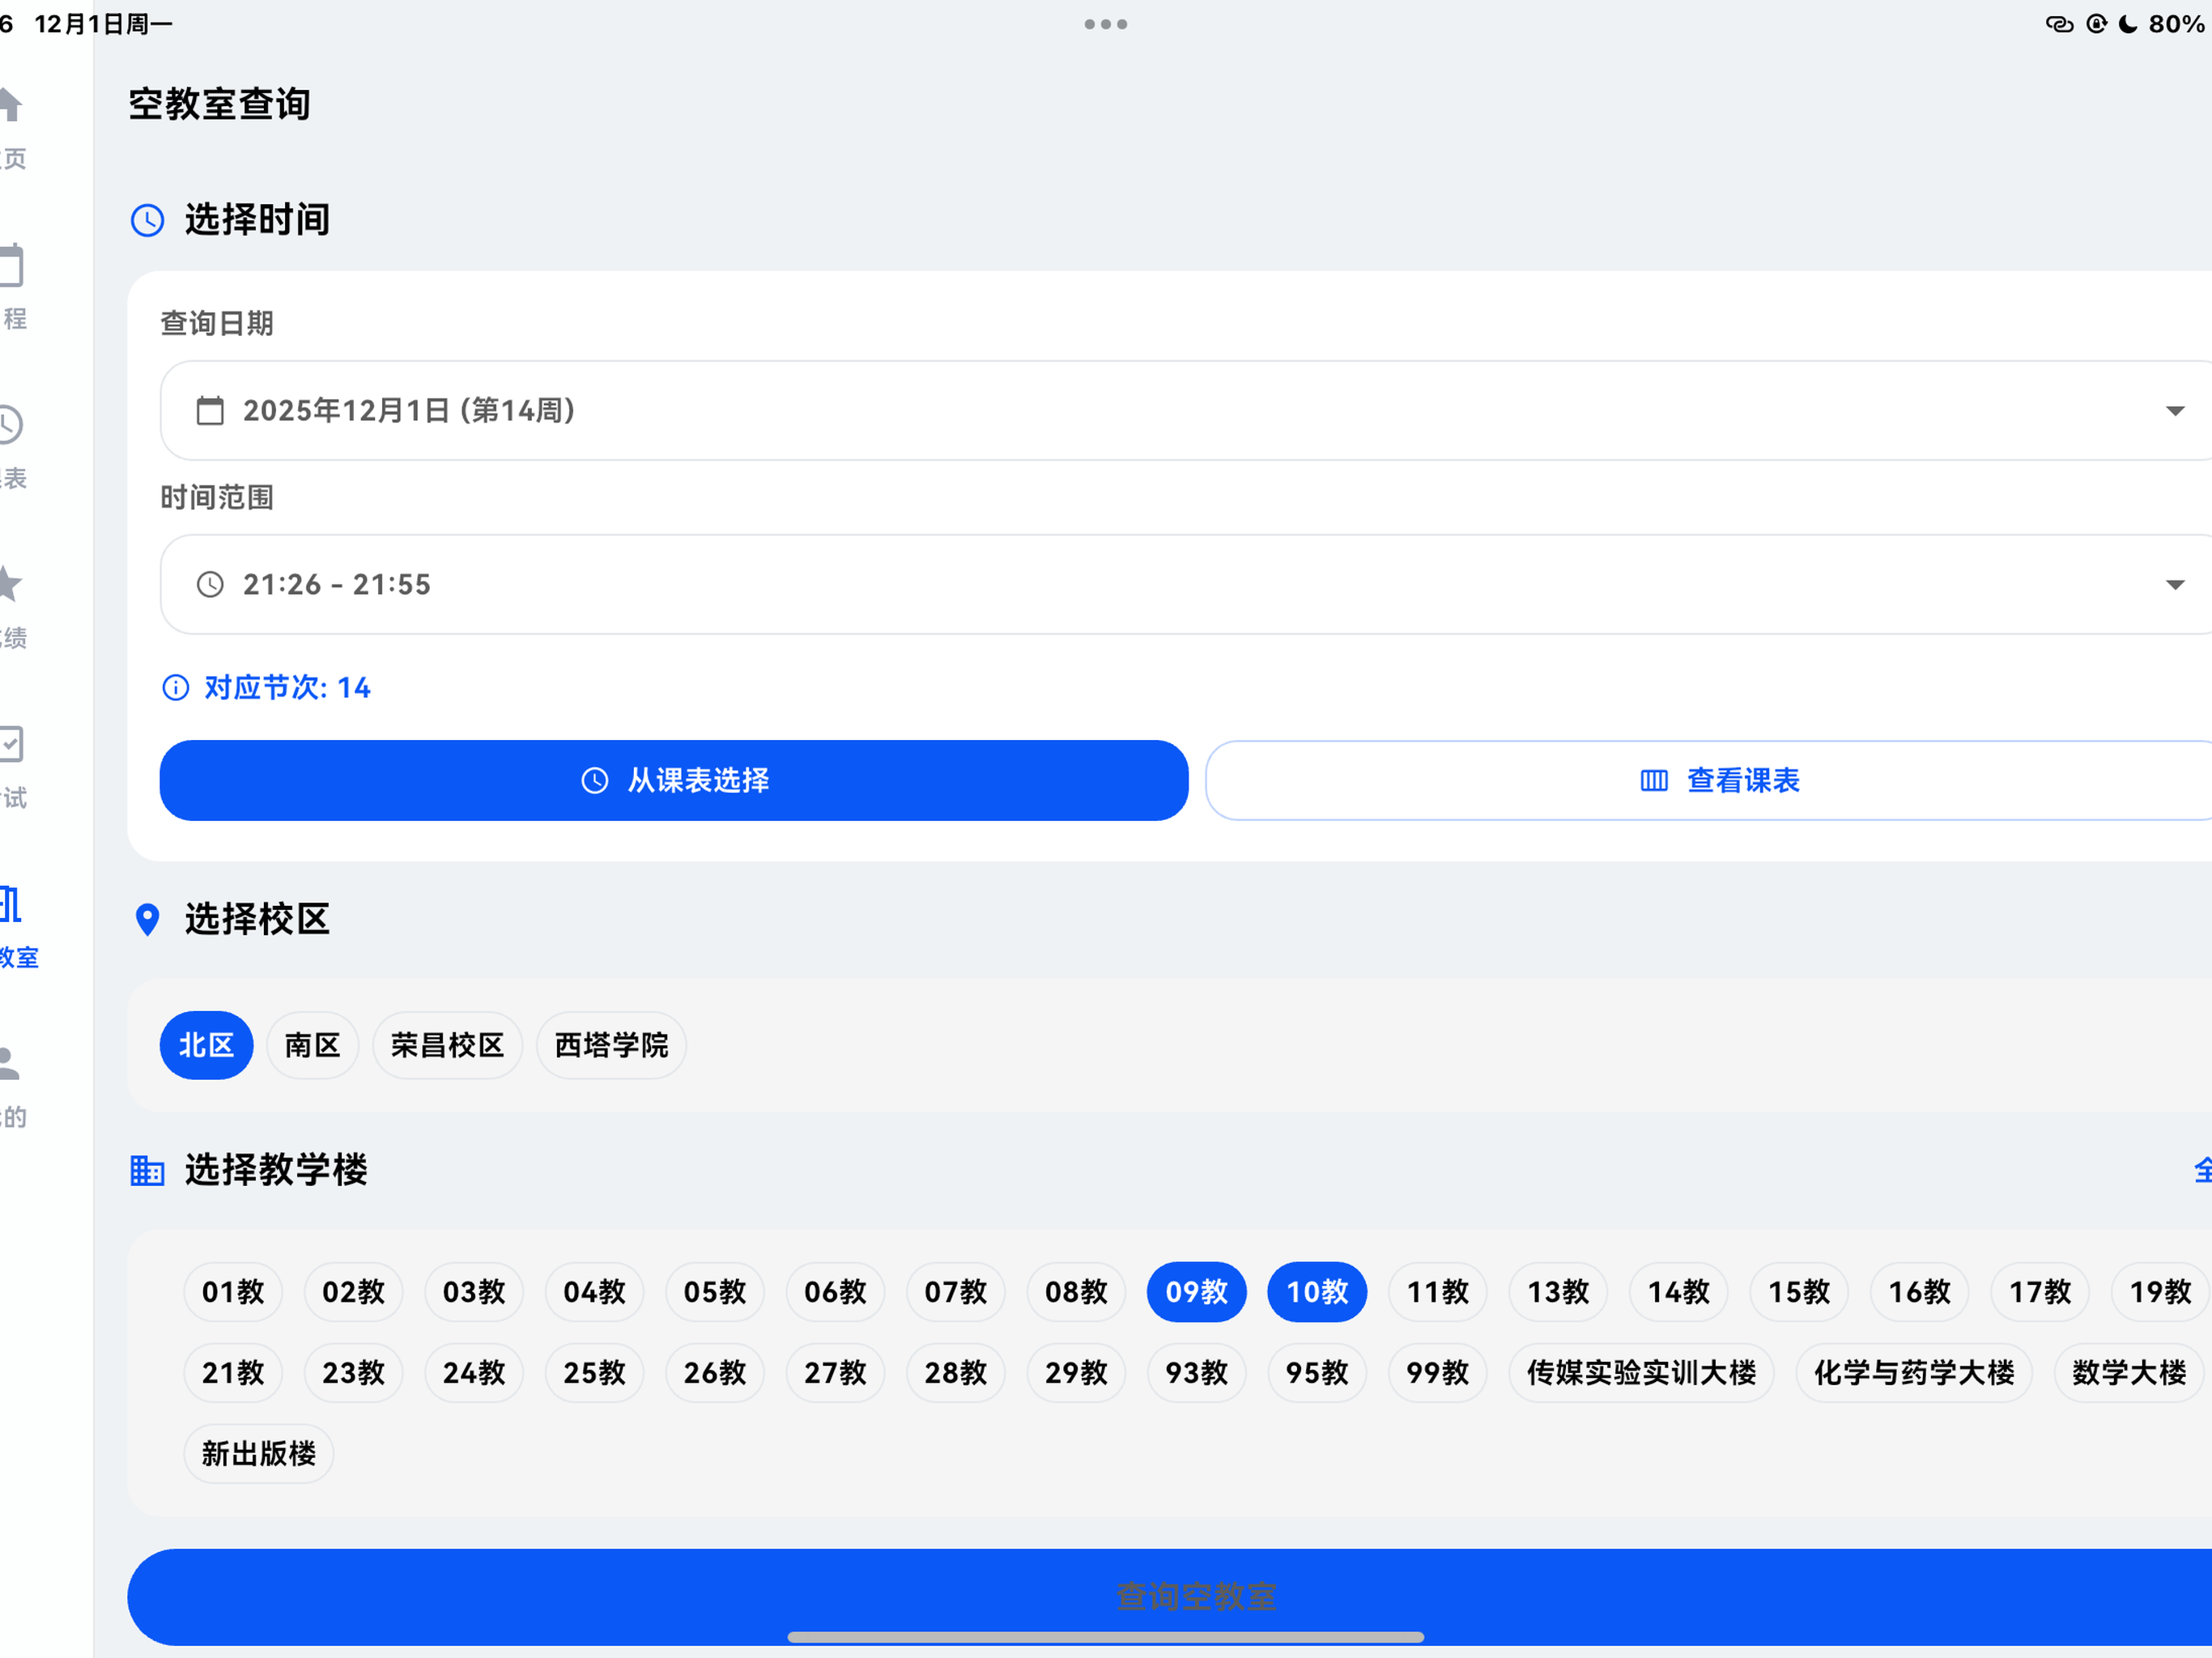The width and height of the screenshot is (2212, 1658).
Task: Open the course calendar sidebar icon
Action: click(10, 265)
